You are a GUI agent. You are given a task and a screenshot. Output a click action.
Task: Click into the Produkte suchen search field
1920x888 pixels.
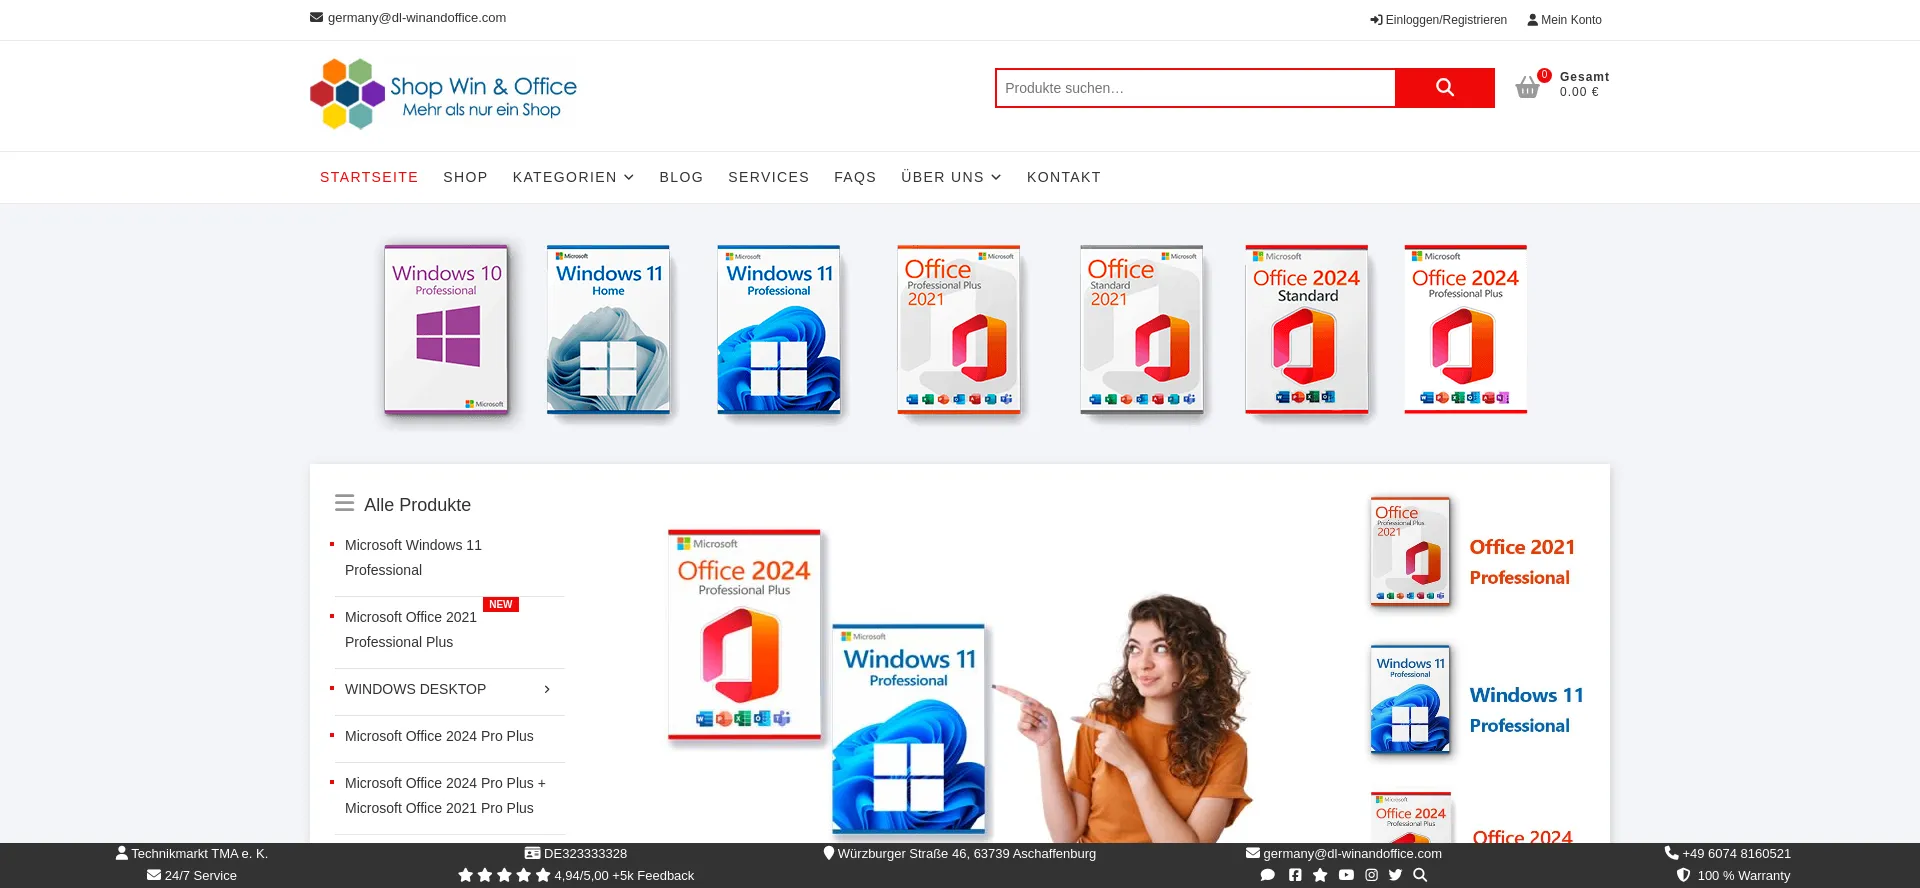pos(1196,88)
